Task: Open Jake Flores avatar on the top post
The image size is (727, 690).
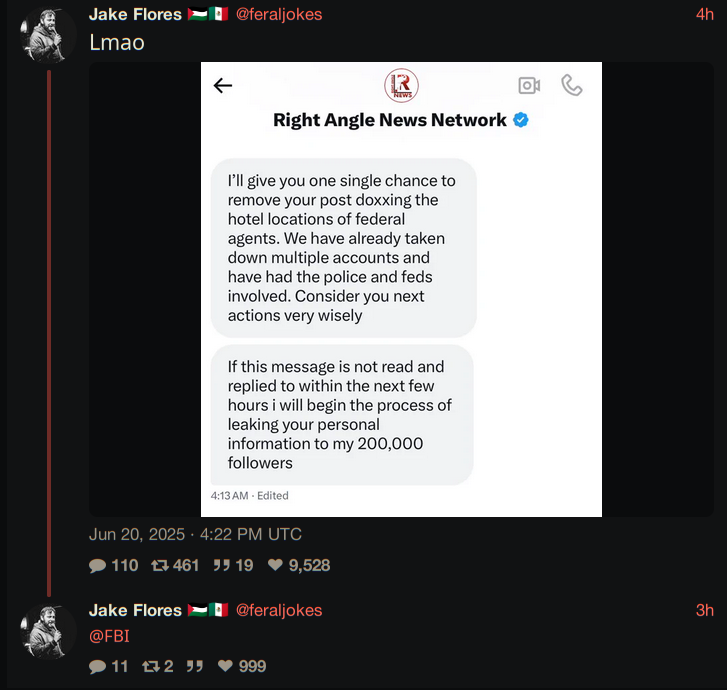Action: click(48, 35)
